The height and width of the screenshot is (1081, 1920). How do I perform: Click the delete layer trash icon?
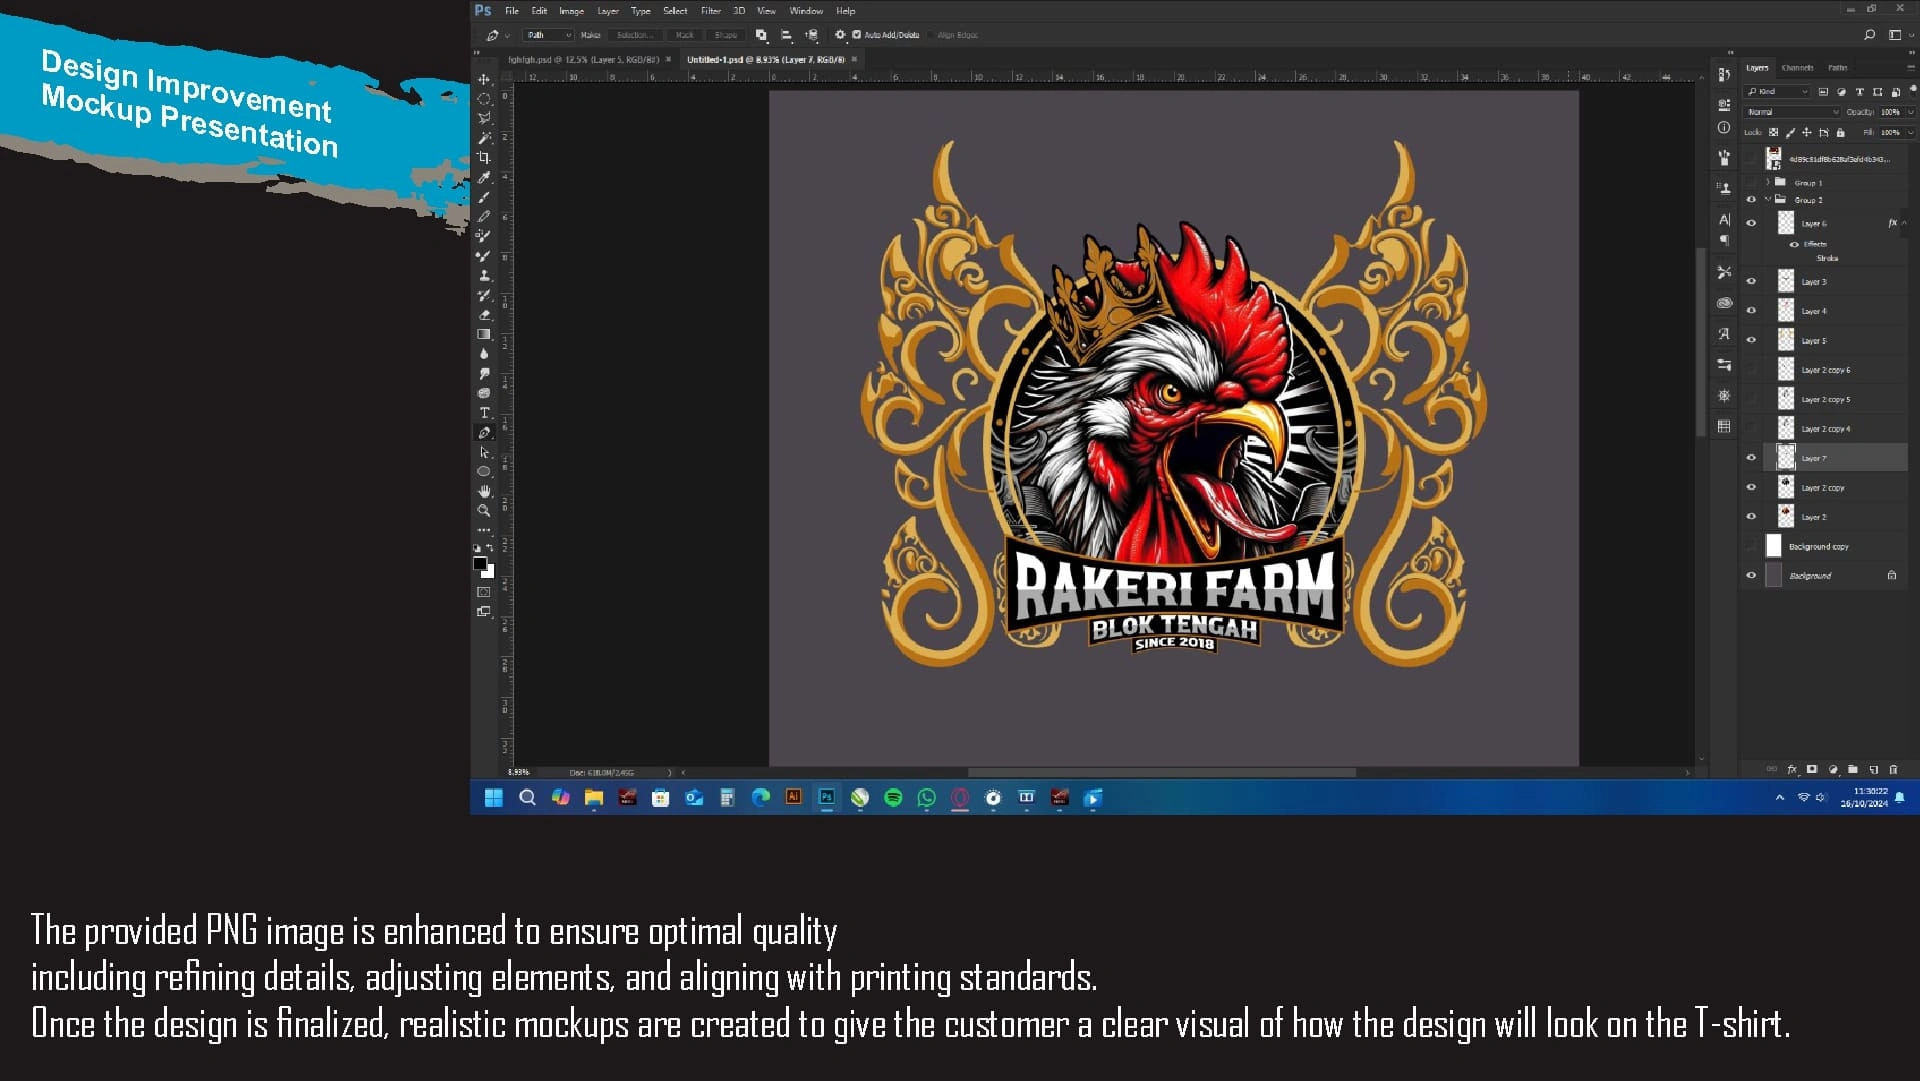tap(1893, 769)
